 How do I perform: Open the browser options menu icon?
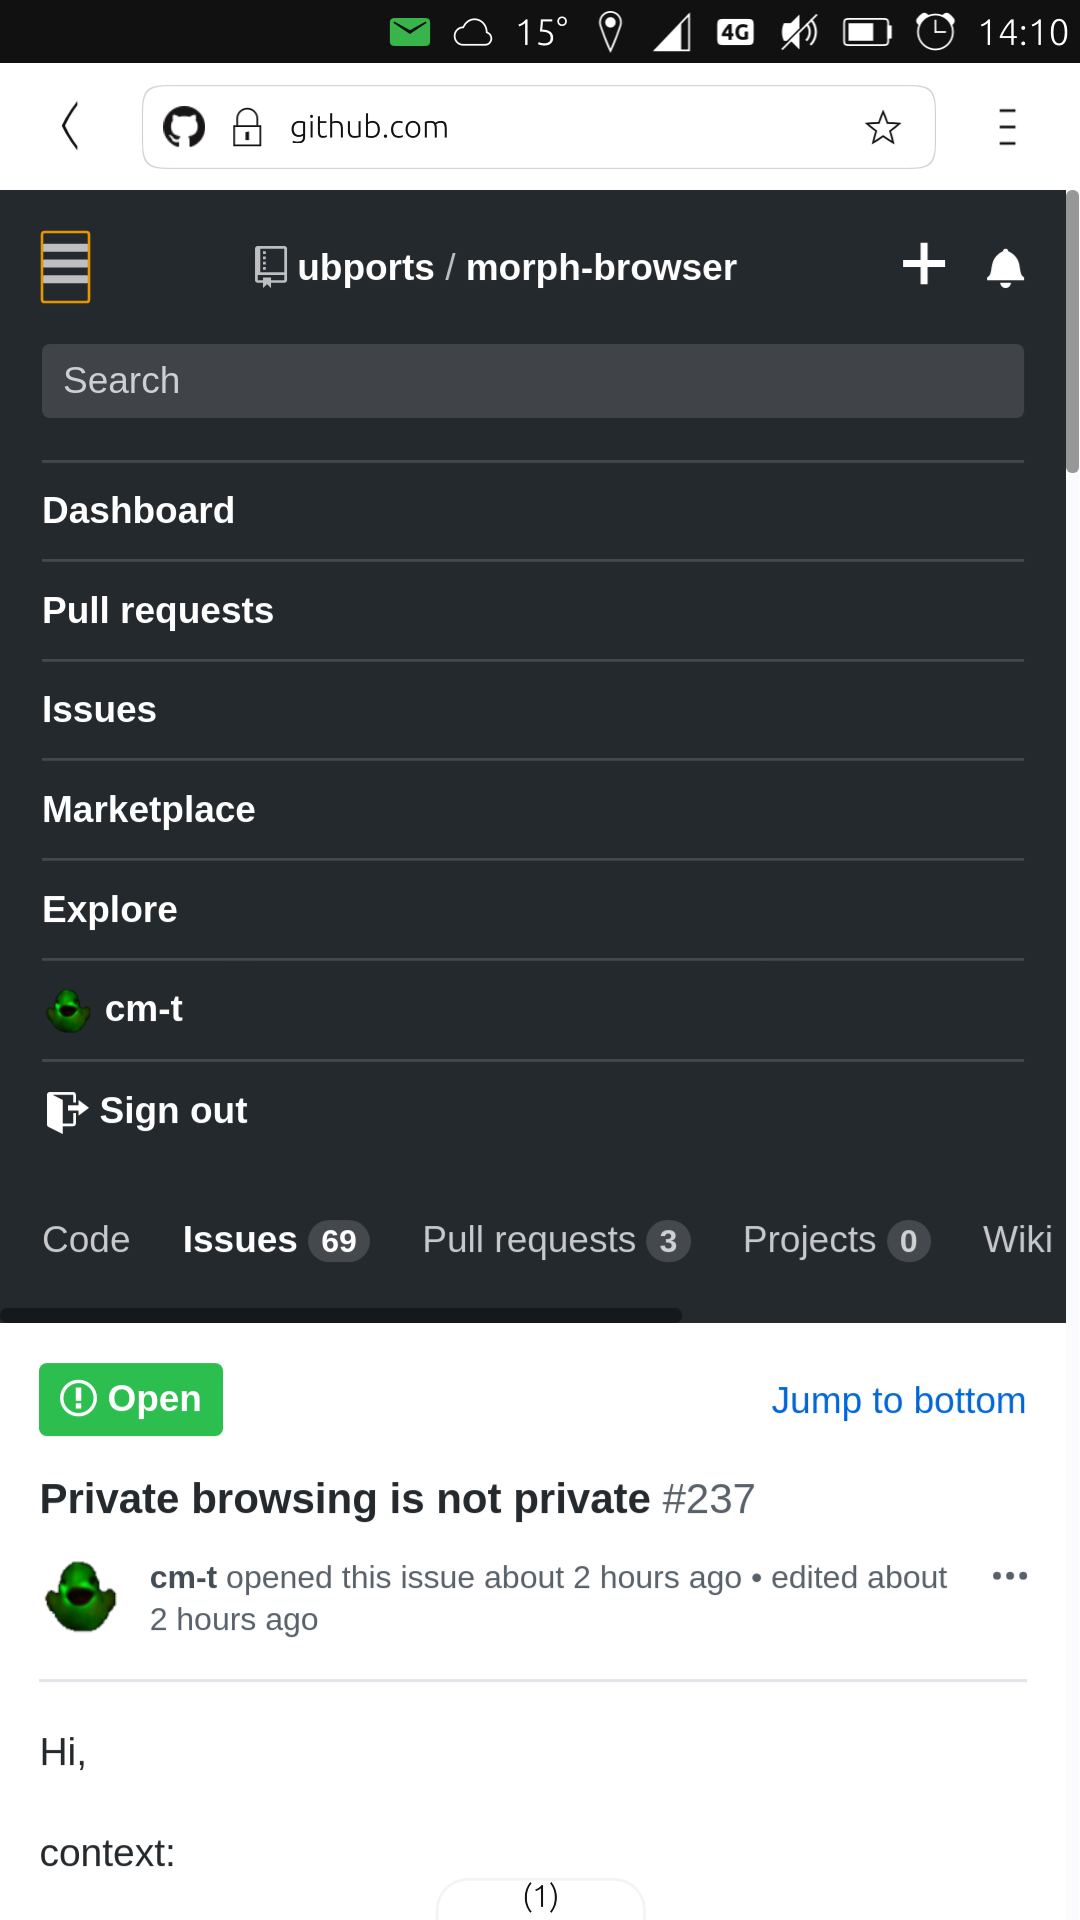[x=1006, y=127]
